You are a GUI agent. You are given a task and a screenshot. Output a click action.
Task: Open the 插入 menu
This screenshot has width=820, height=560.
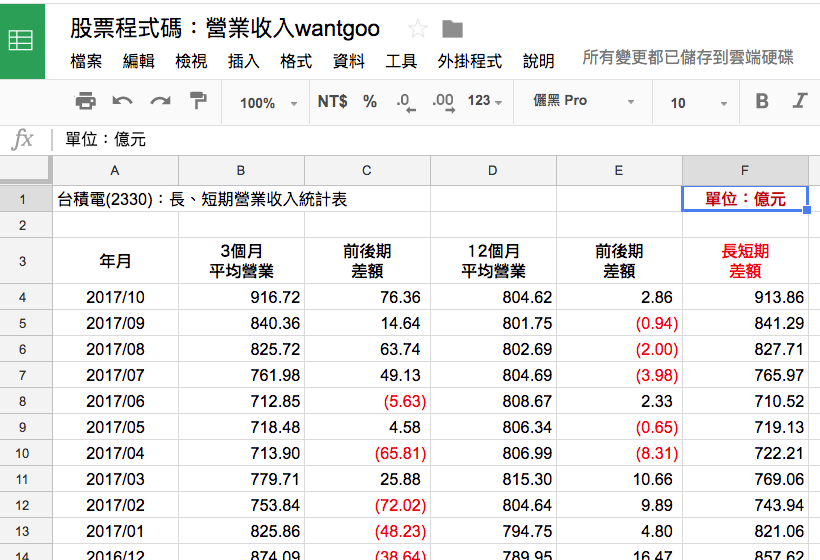(244, 61)
